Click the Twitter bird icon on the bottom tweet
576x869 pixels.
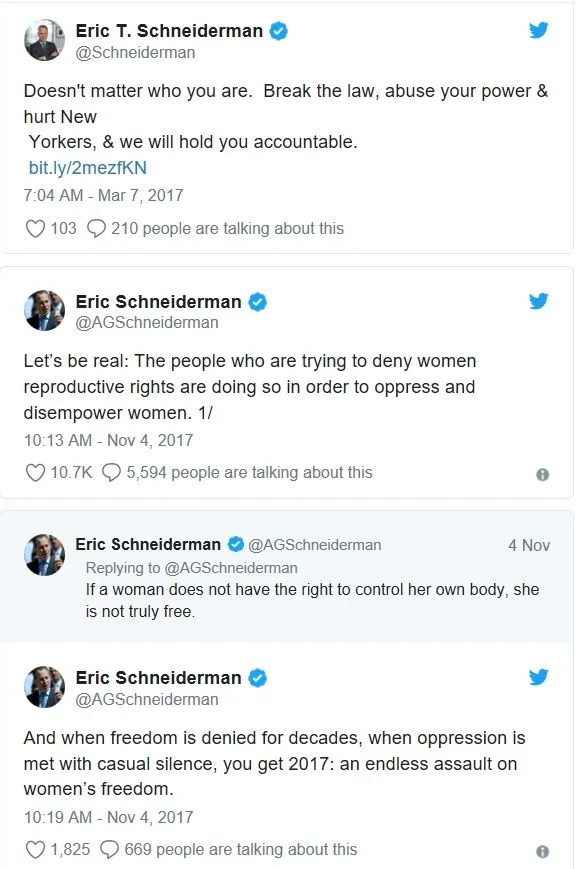pos(539,677)
